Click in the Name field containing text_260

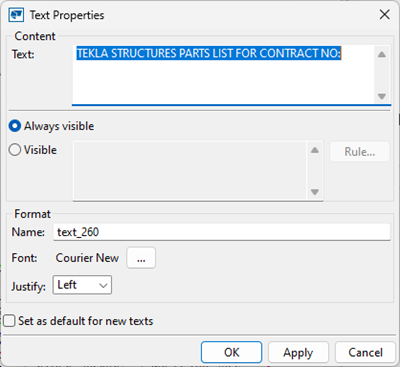click(x=222, y=232)
